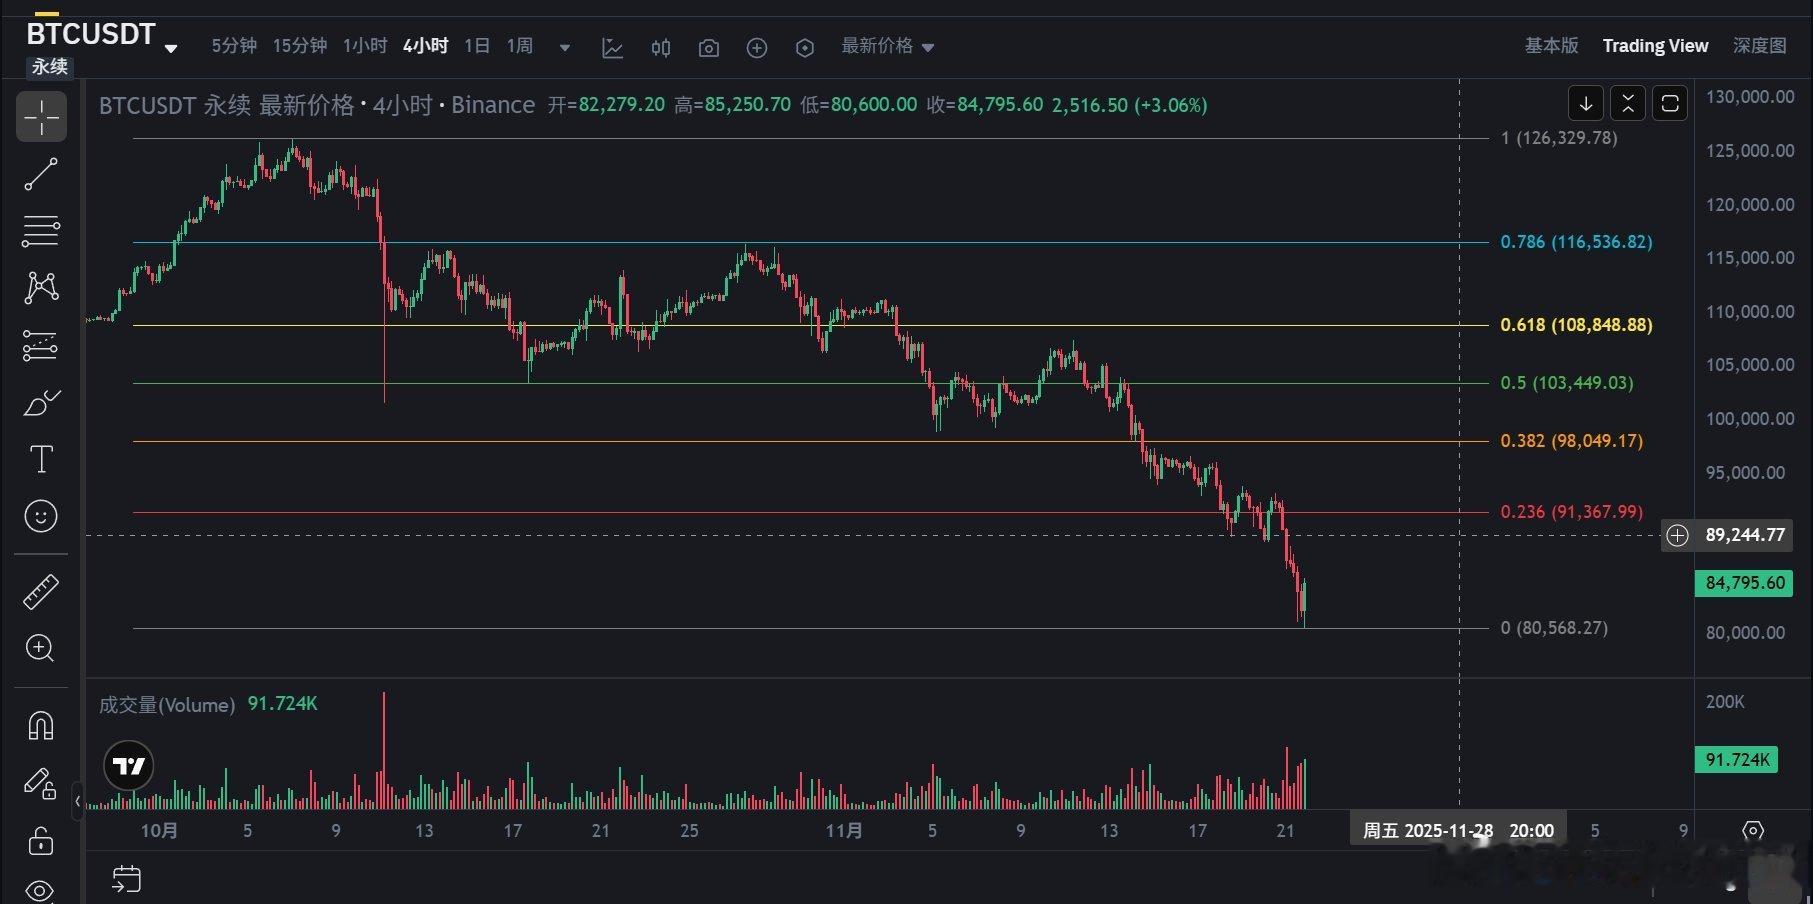
Task: Click the 0.618 yellow Fibonacci level line
Action: 800,325
